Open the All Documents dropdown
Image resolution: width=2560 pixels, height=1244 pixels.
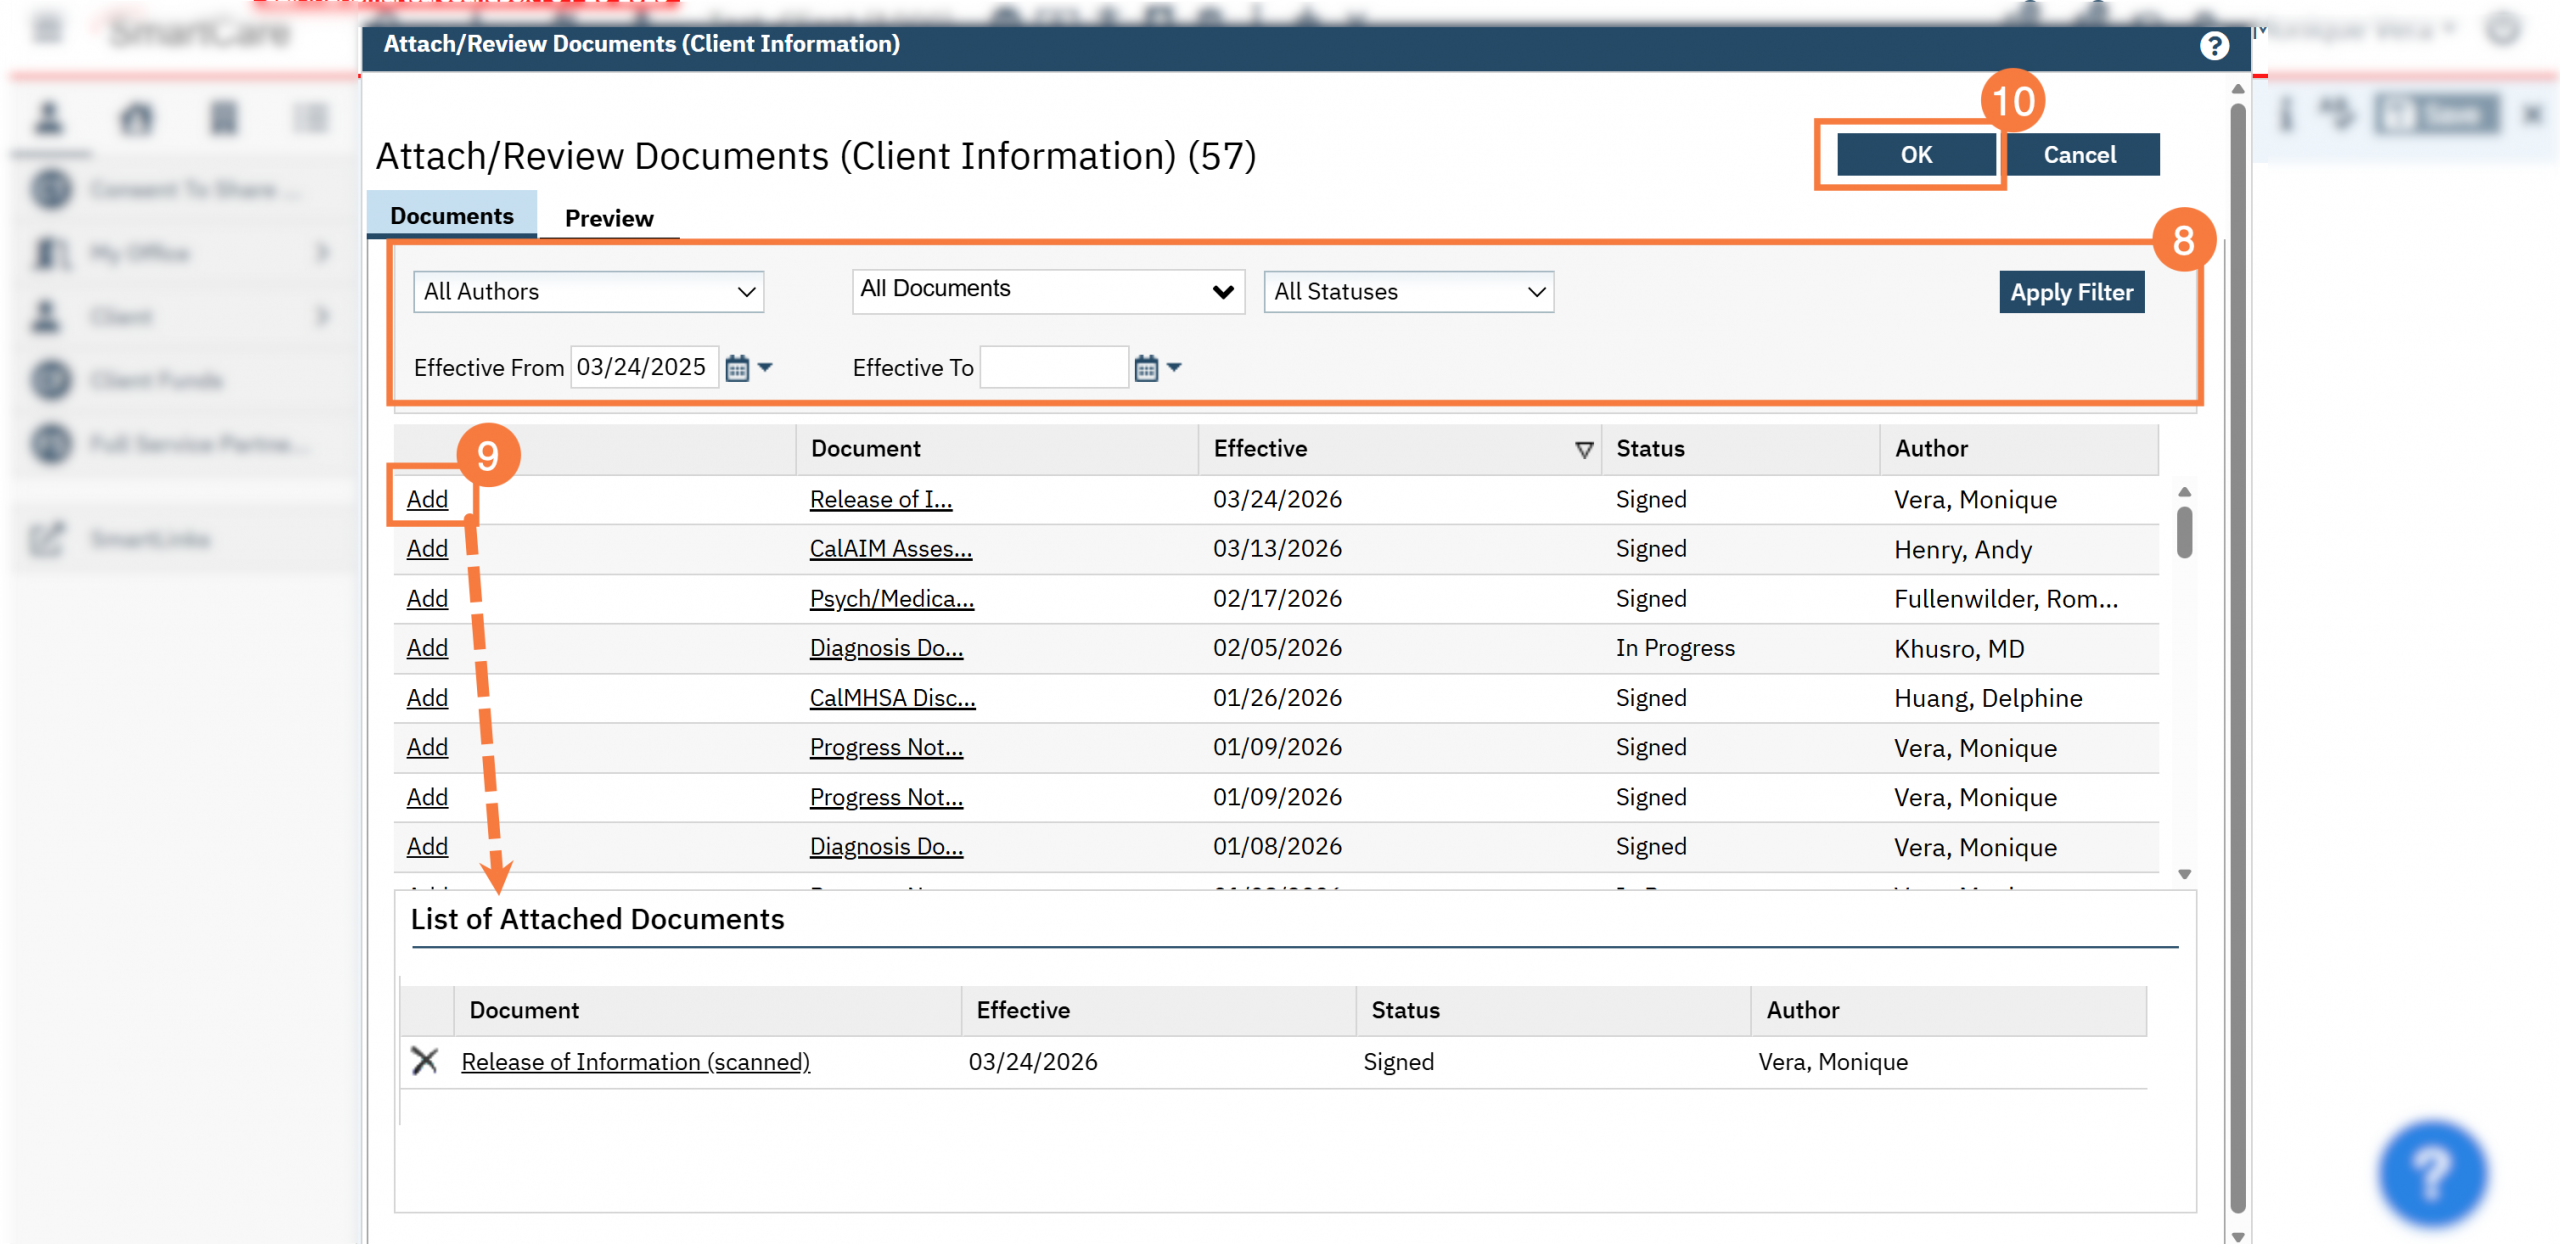pos(1047,290)
